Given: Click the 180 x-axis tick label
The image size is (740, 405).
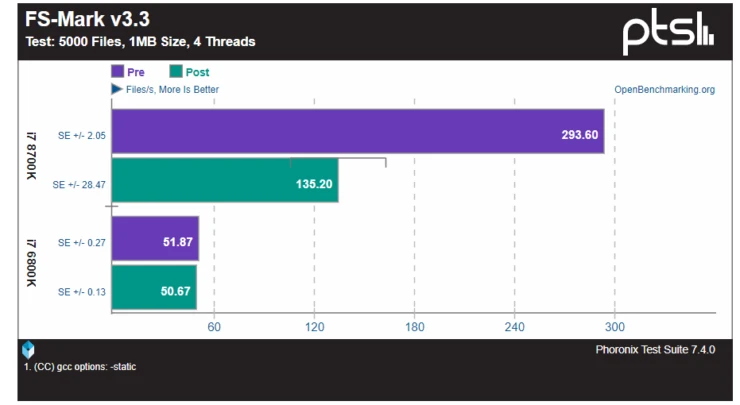Looking at the screenshot, I should click(x=415, y=327).
